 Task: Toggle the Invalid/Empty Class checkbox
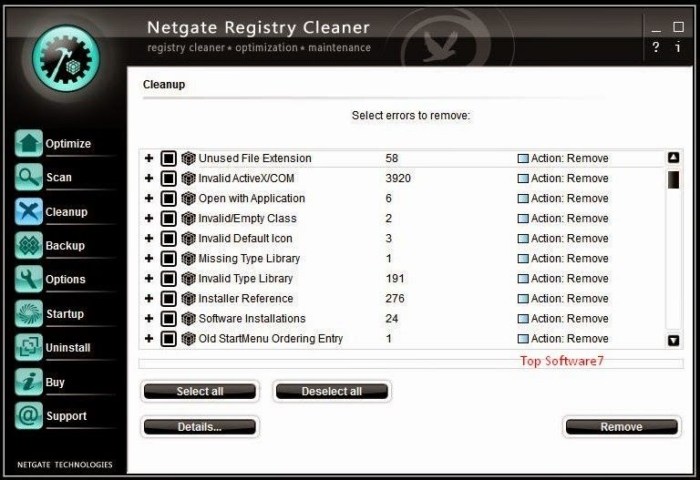[168, 218]
